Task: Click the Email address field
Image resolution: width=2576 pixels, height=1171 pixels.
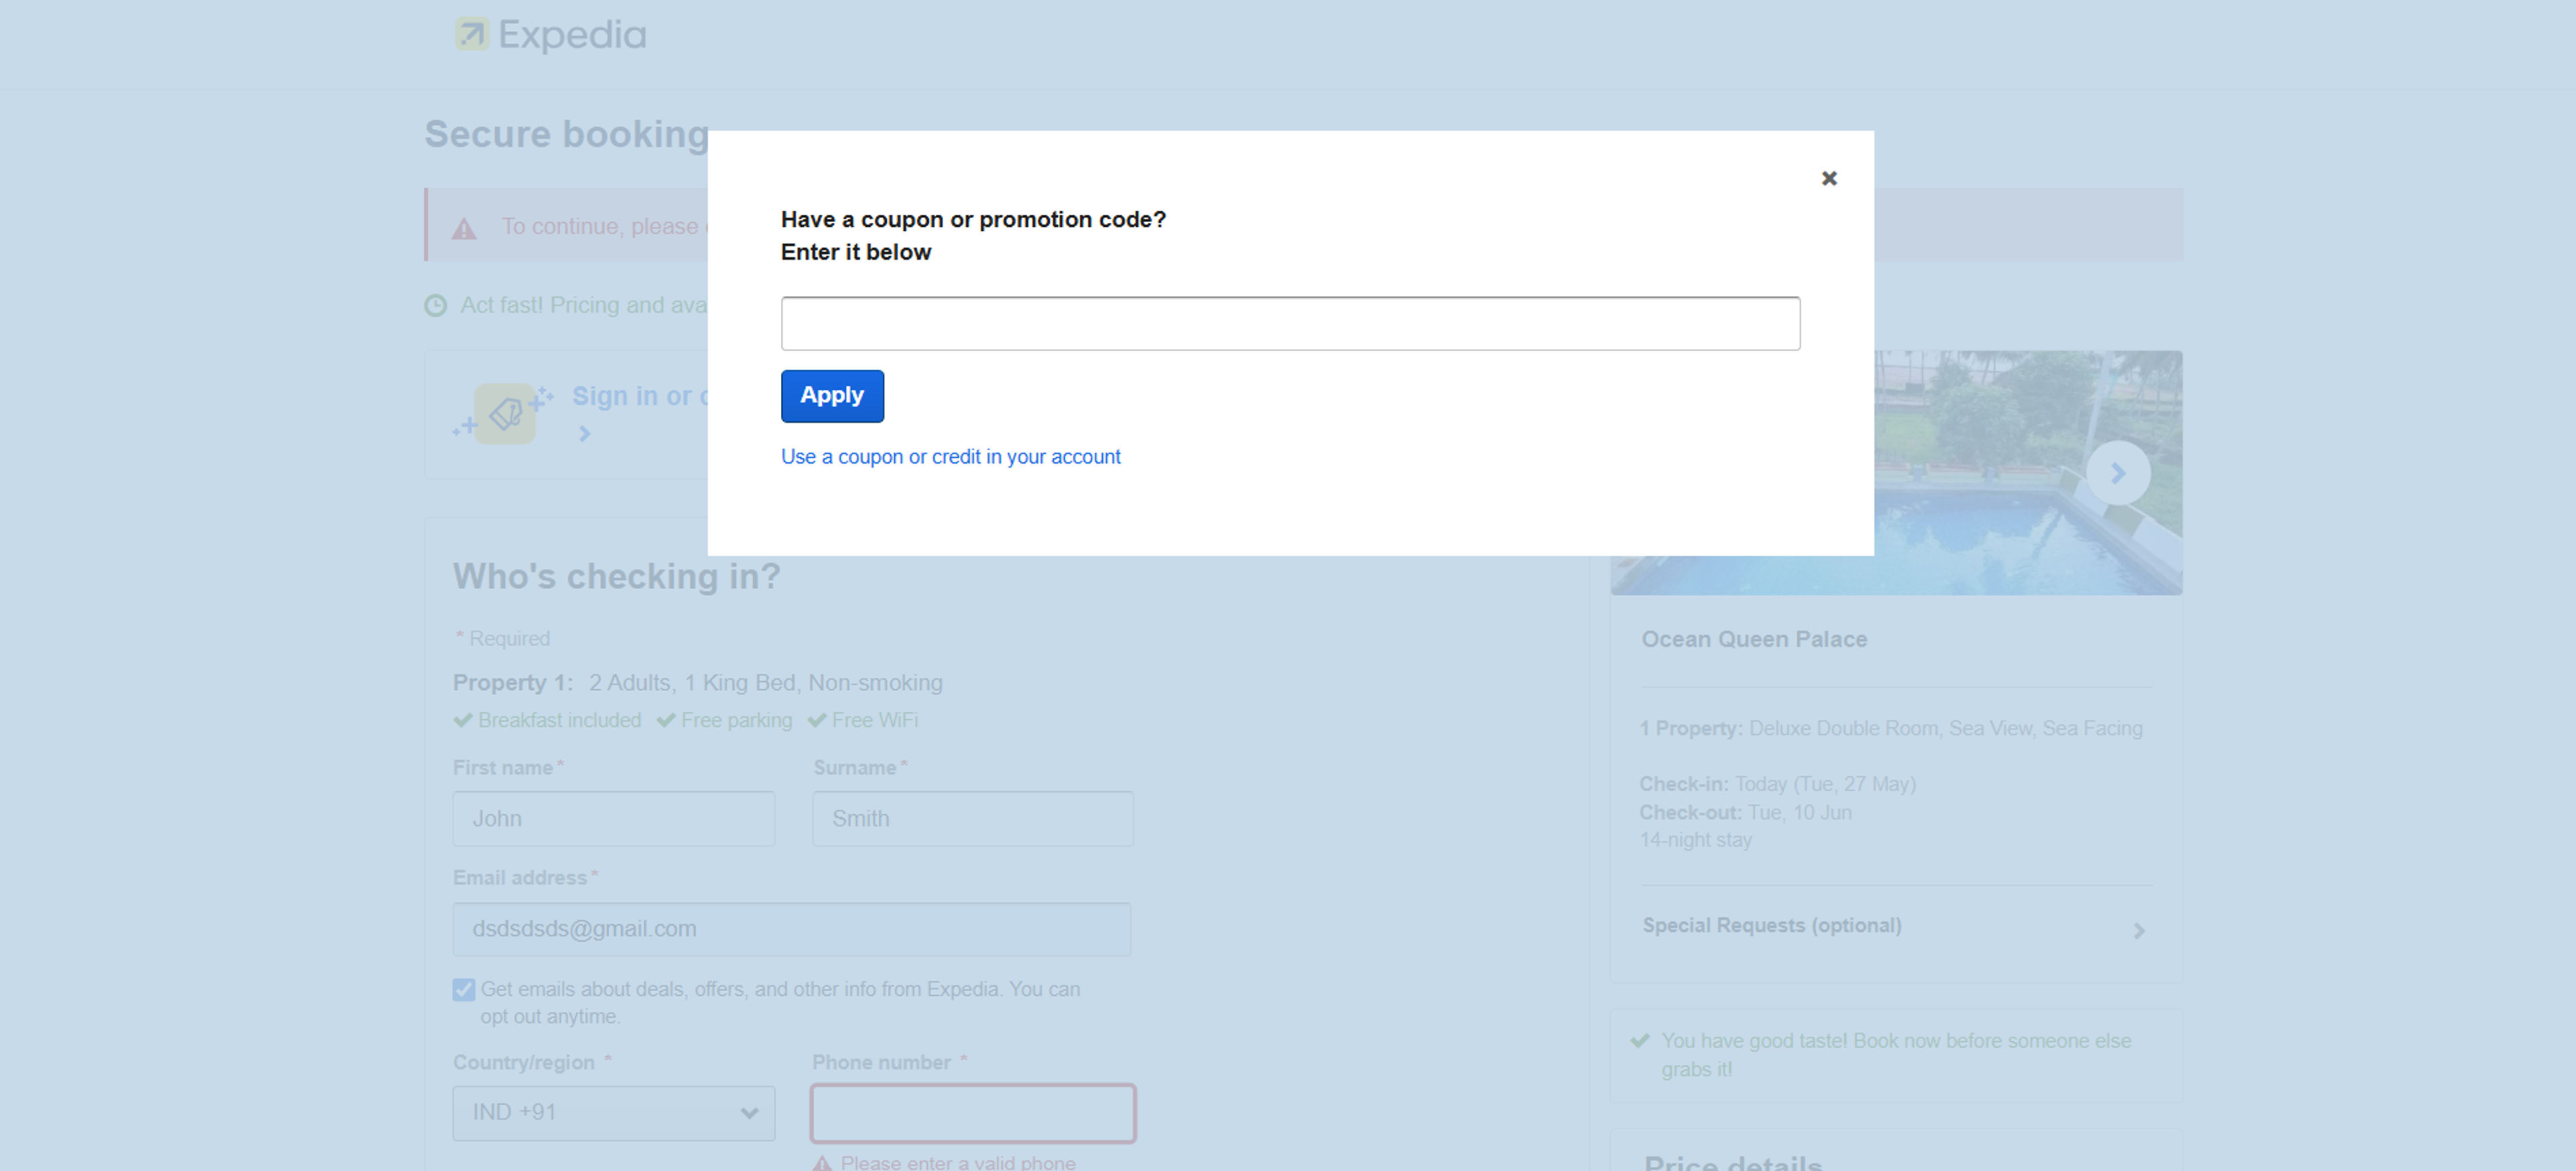Action: coord(791,929)
